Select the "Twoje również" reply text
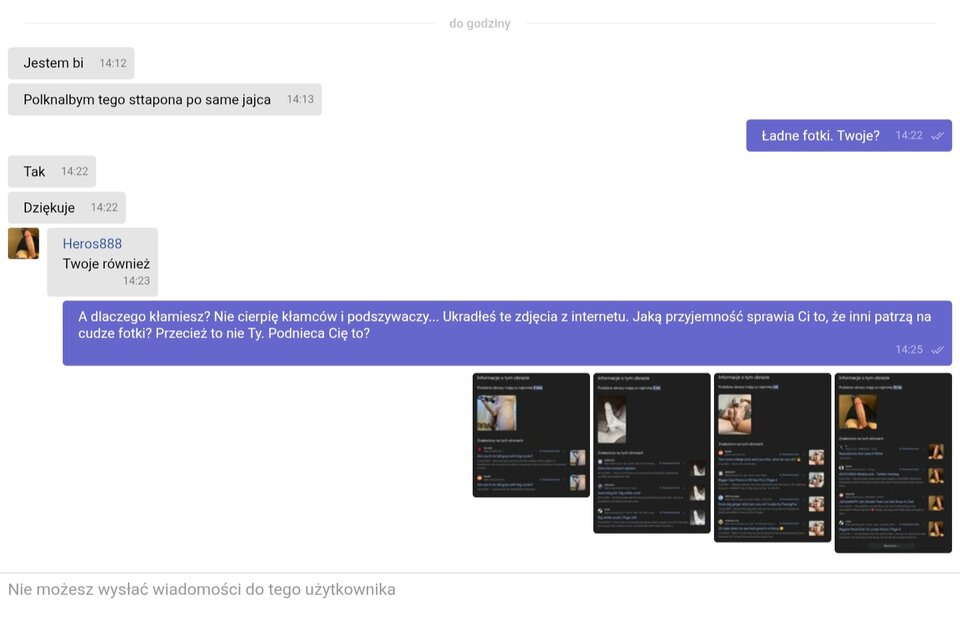 106,264
